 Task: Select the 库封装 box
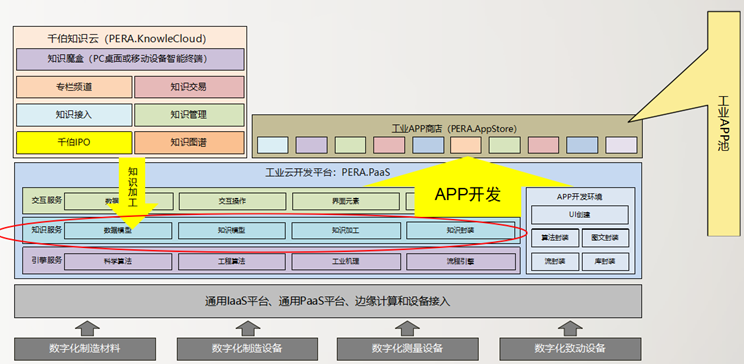(605, 261)
